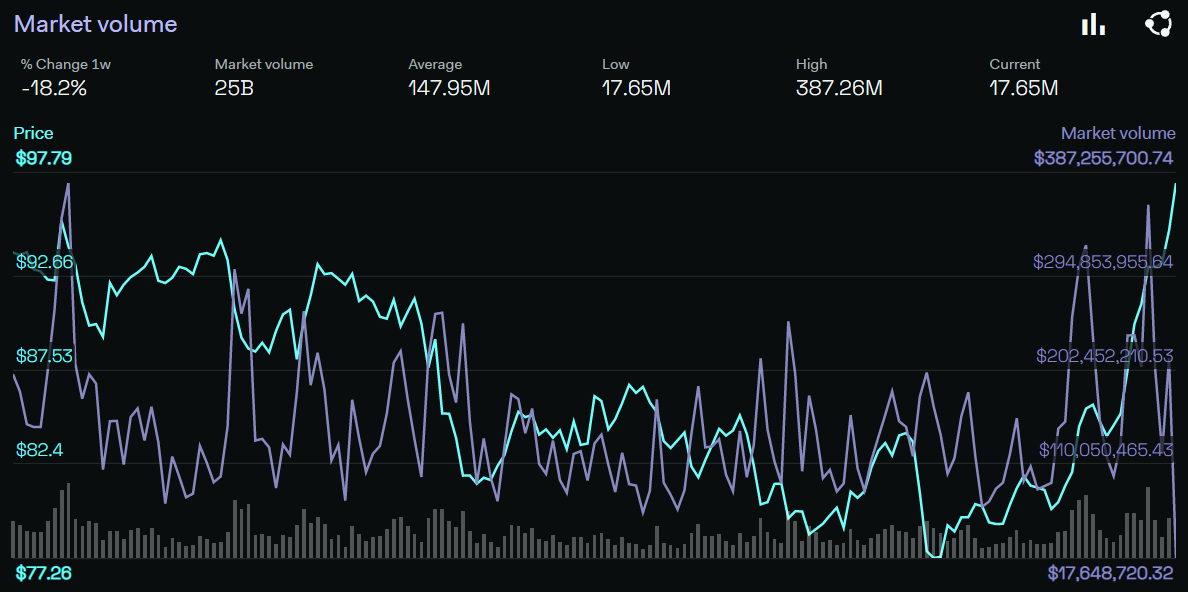Click the 25B market volume value
Viewport: 1188px width, 592px height.
234,88
